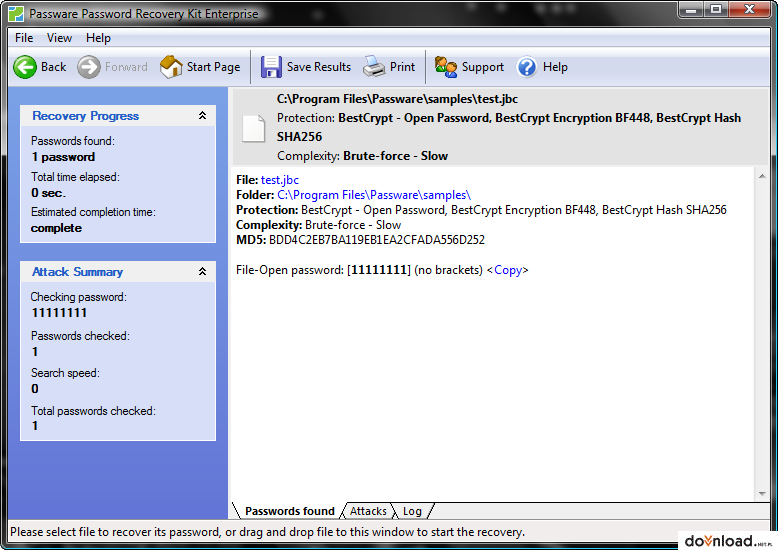
Task: Click the scrollbar up arrow in results pane
Action: (762, 176)
